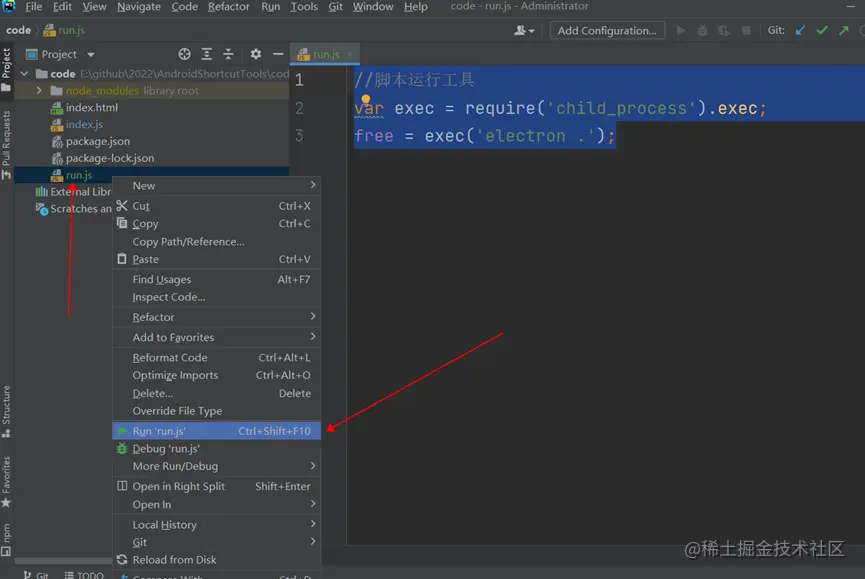Expand the Local History submenu

click(216, 524)
